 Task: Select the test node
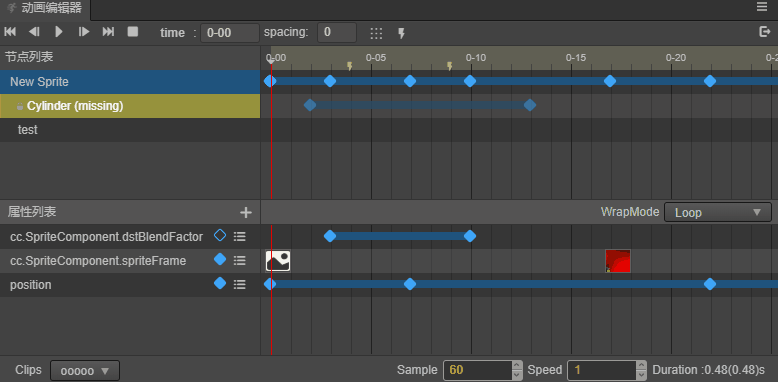coord(130,130)
